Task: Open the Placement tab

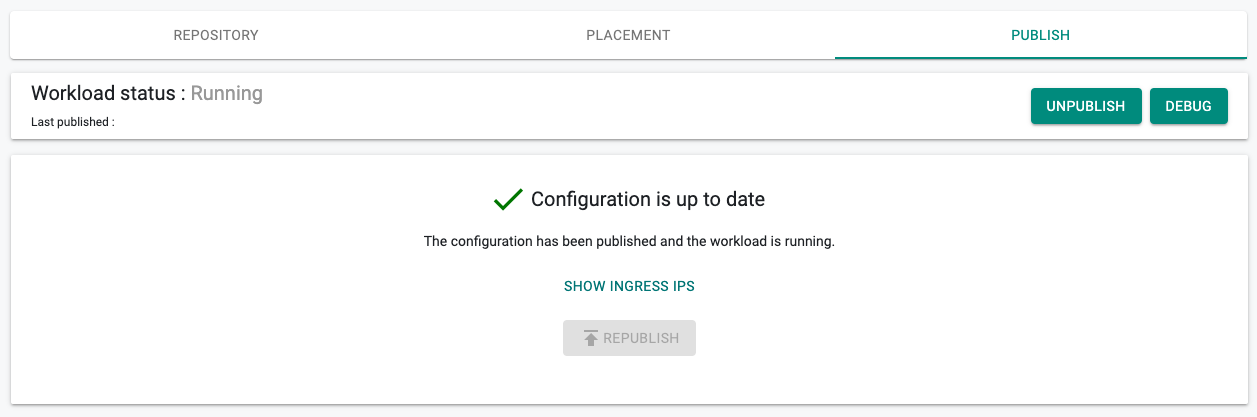Action: 628,35
